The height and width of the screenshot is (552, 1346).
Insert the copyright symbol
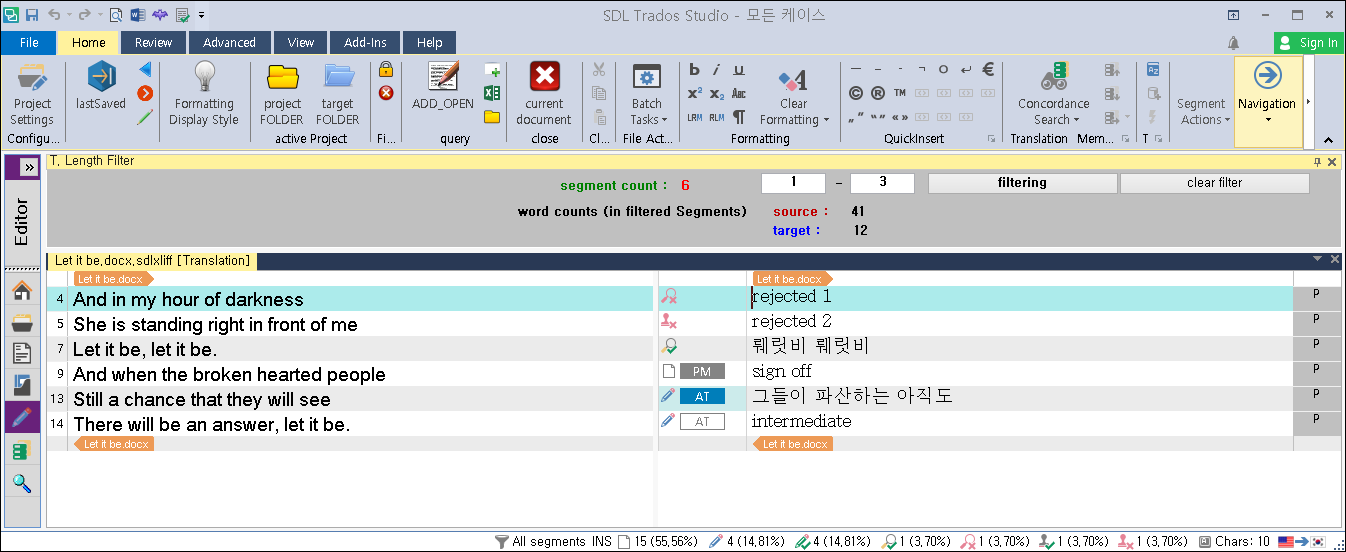click(x=856, y=93)
